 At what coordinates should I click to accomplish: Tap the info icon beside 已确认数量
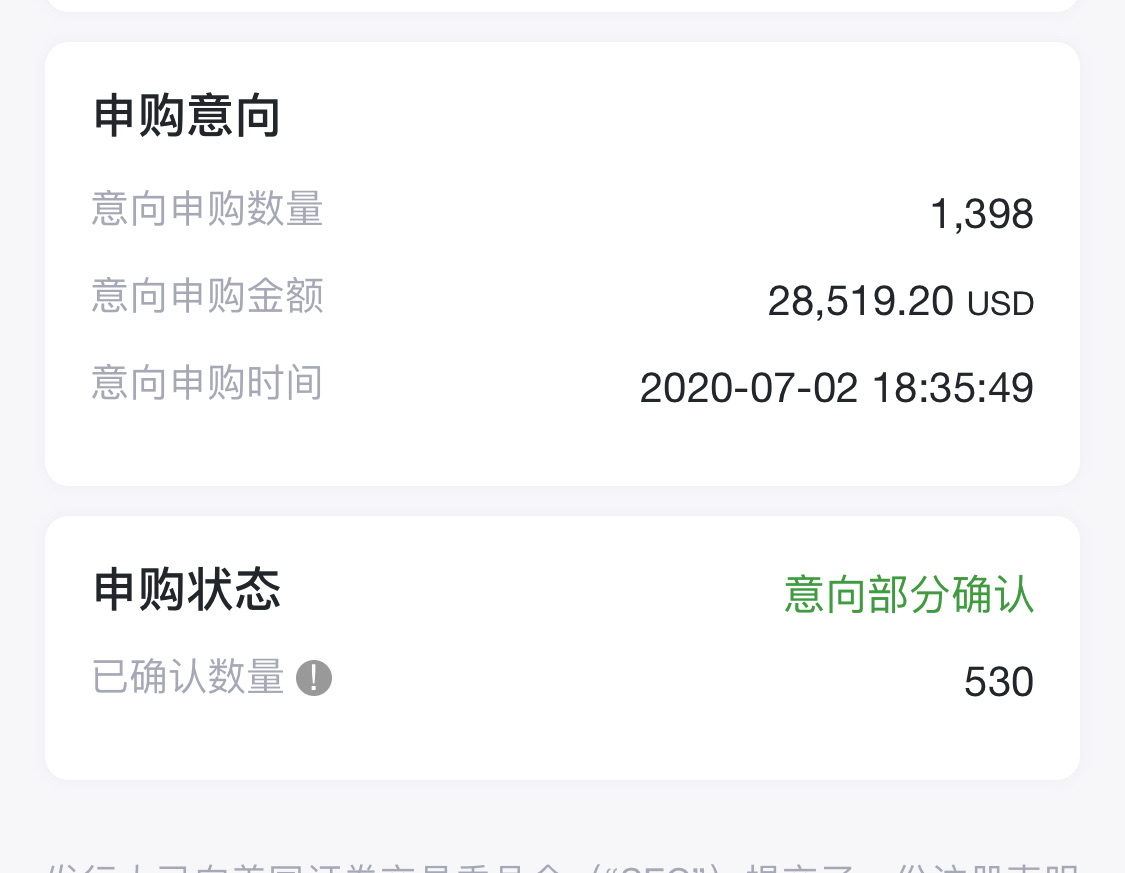[314, 679]
